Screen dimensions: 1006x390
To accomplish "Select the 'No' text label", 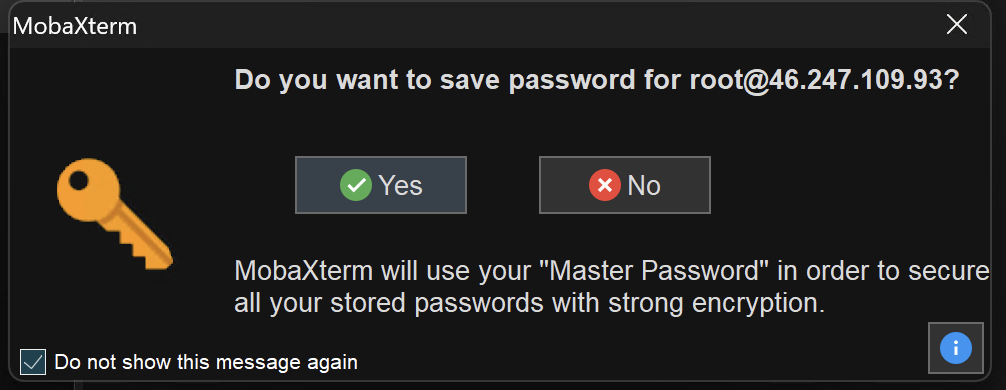I will [644, 185].
